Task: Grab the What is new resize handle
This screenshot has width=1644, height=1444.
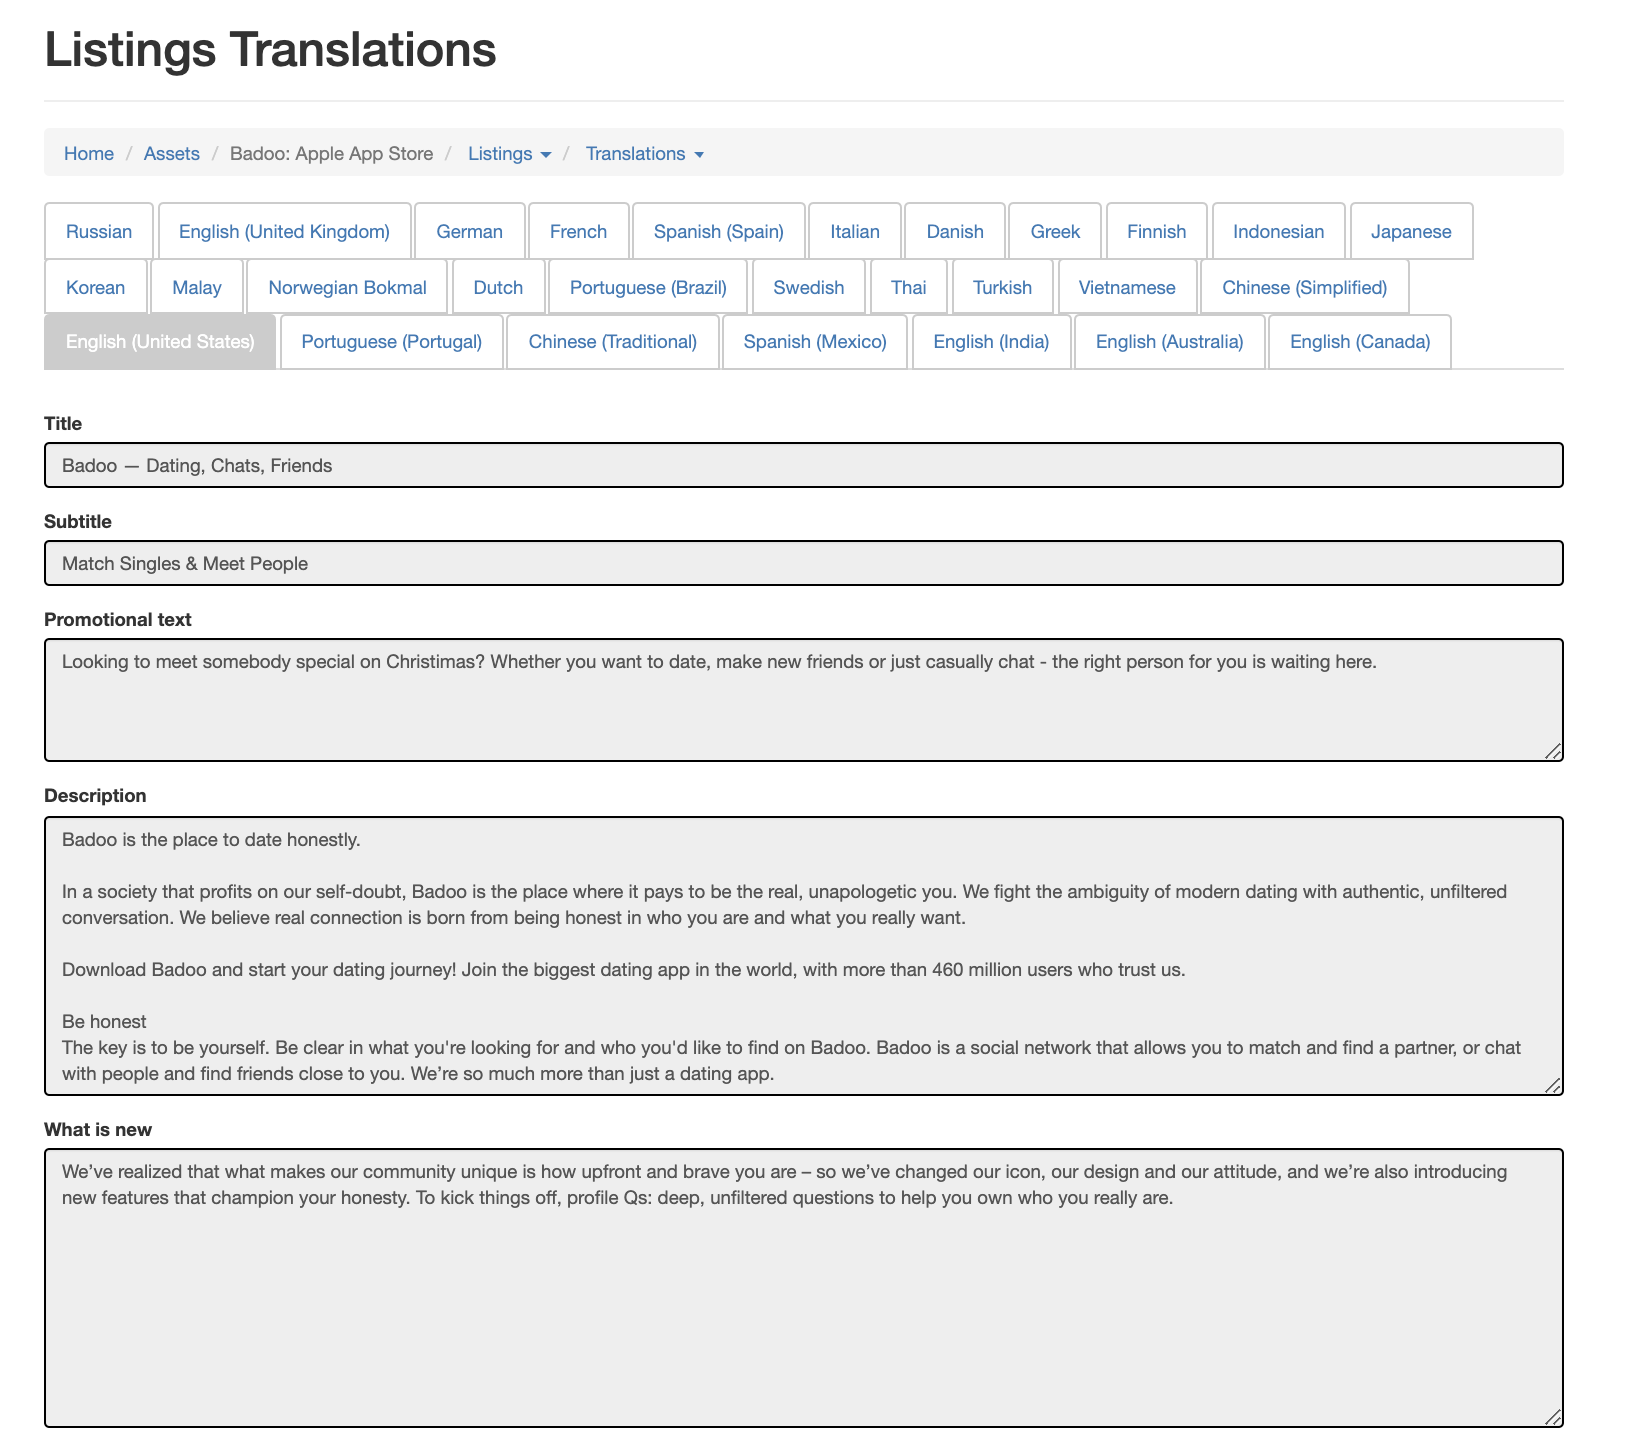Action: click(x=1553, y=1417)
